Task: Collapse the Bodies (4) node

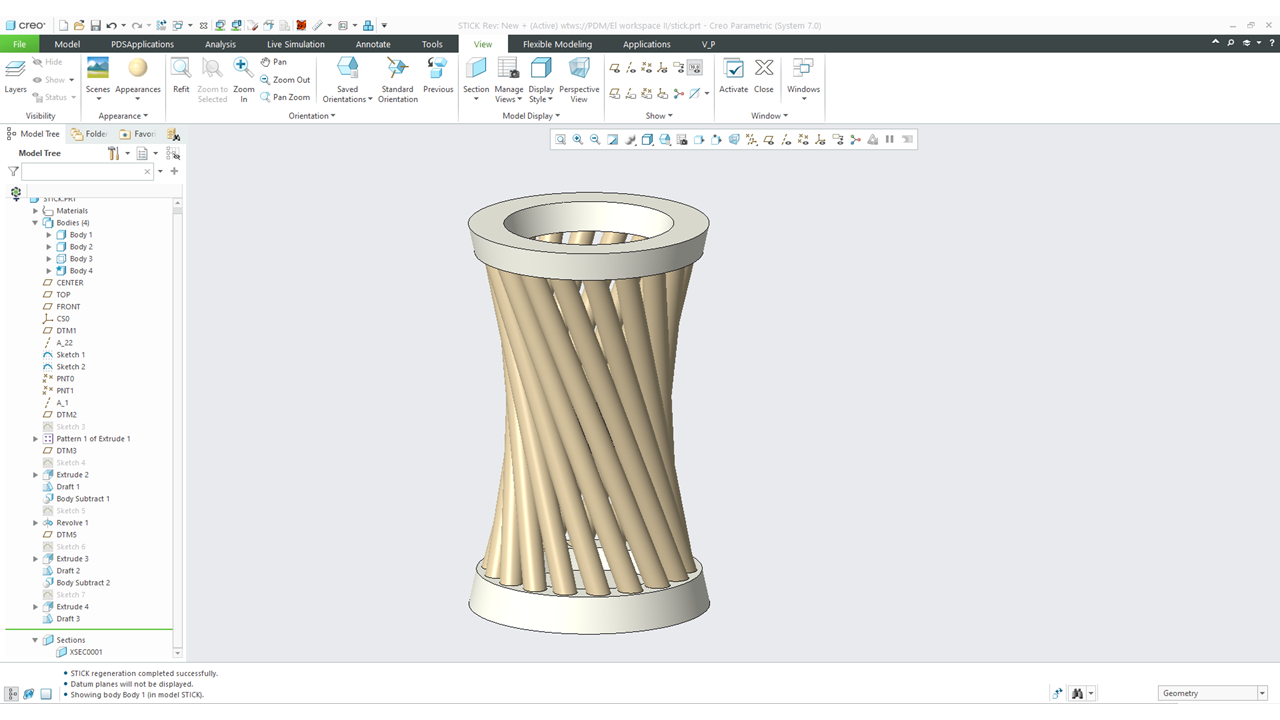Action: pos(36,223)
